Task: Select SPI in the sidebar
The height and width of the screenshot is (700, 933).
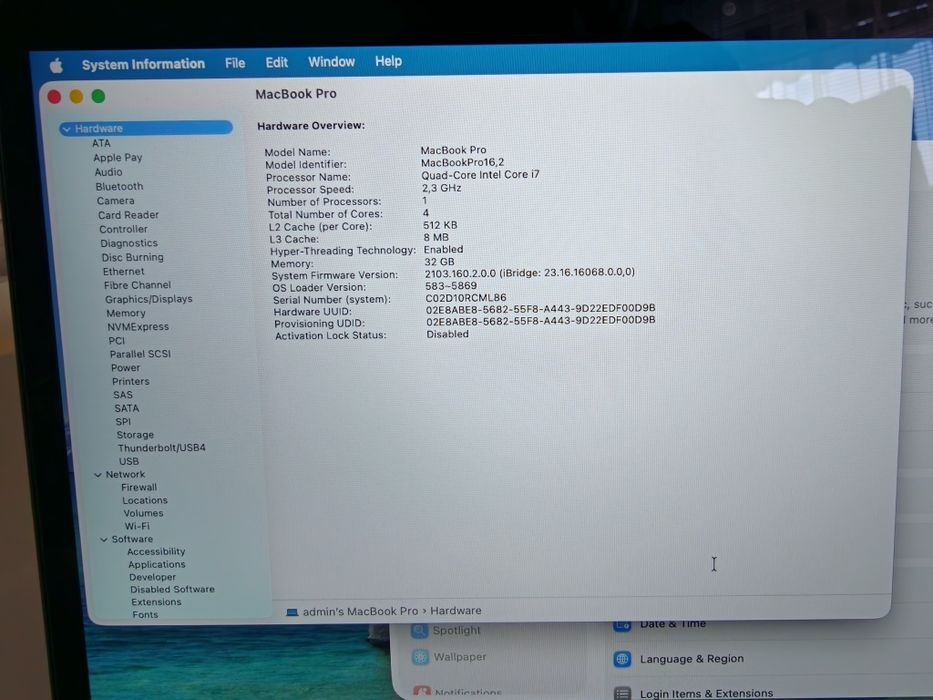Action: click(123, 421)
